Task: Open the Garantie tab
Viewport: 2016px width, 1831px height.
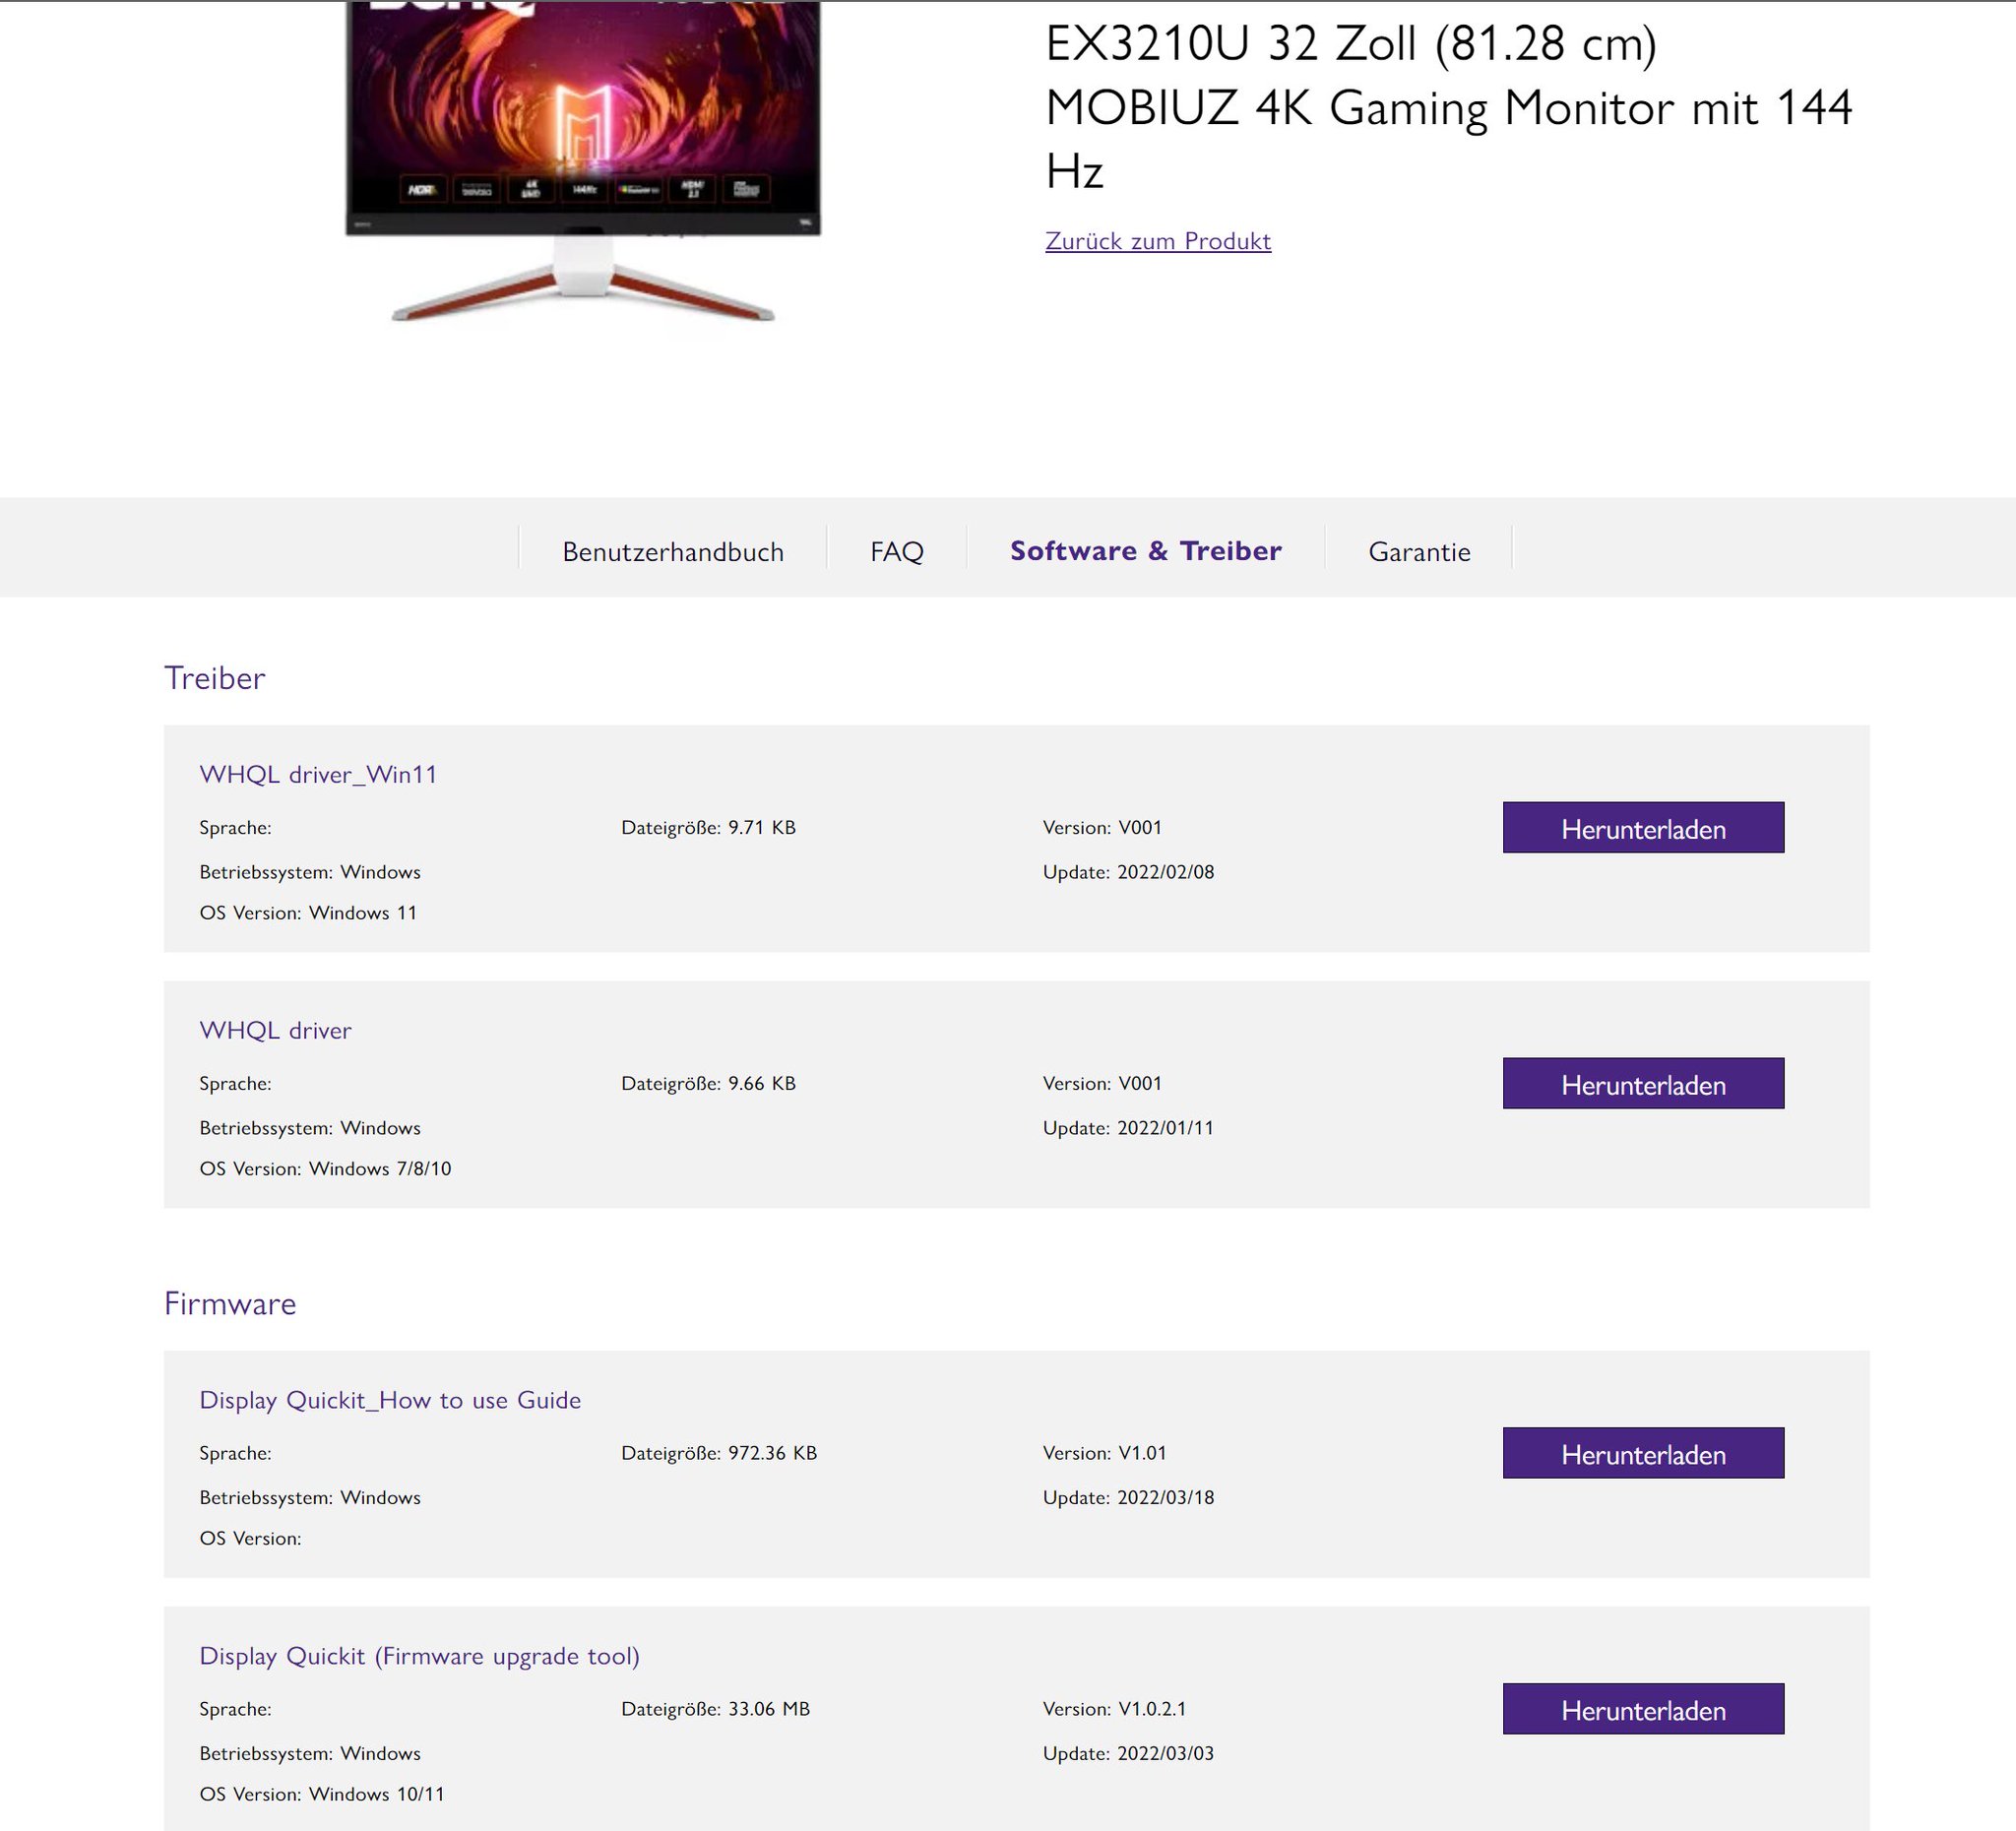Action: 1419,551
